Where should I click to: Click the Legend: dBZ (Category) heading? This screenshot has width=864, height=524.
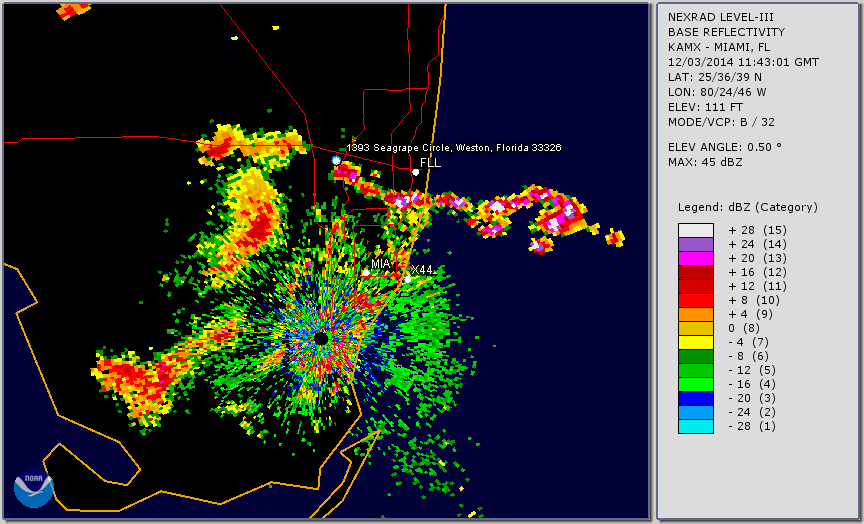click(748, 207)
